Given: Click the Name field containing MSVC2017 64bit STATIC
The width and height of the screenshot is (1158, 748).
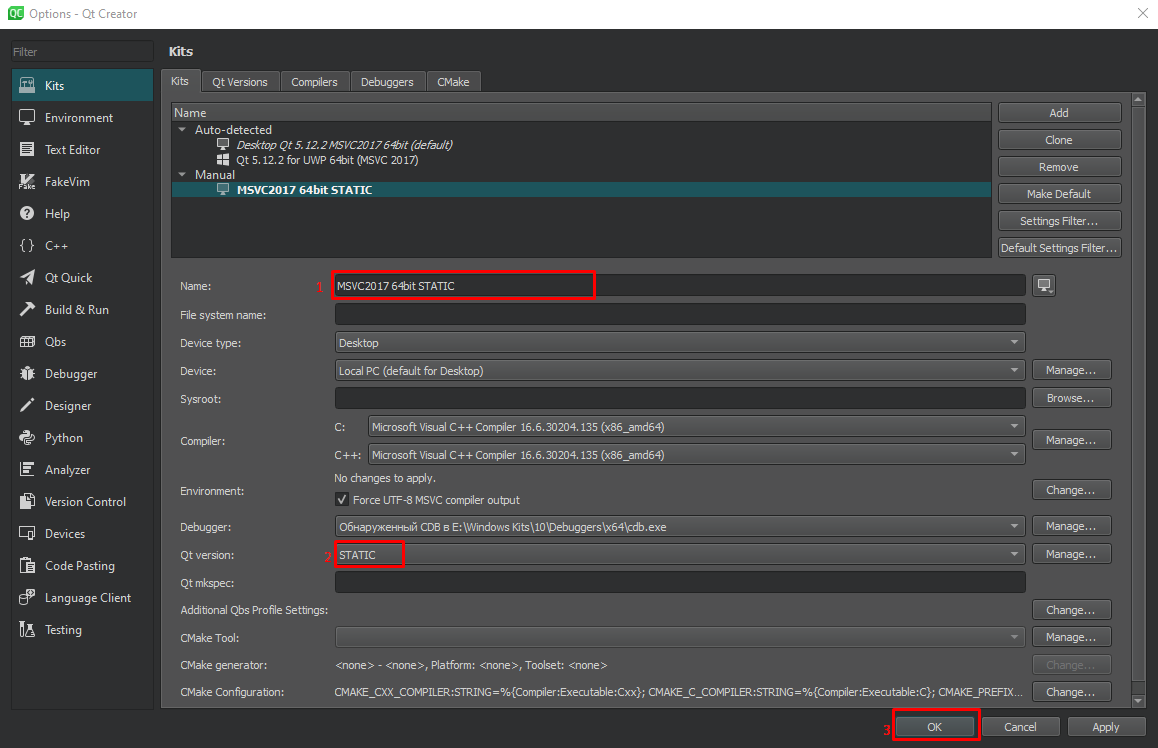Looking at the screenshot, I should tap(679, 286).
